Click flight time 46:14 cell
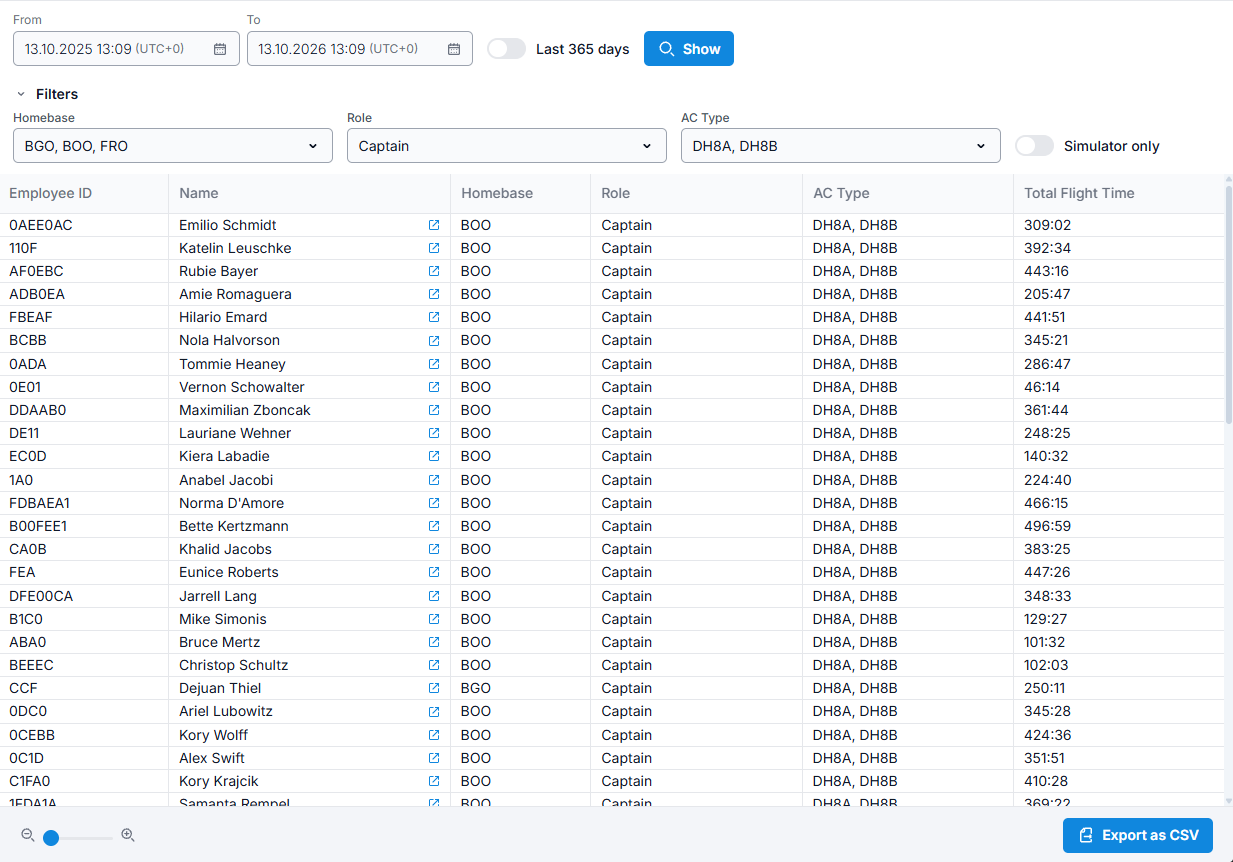 (x=1118, y=387)
